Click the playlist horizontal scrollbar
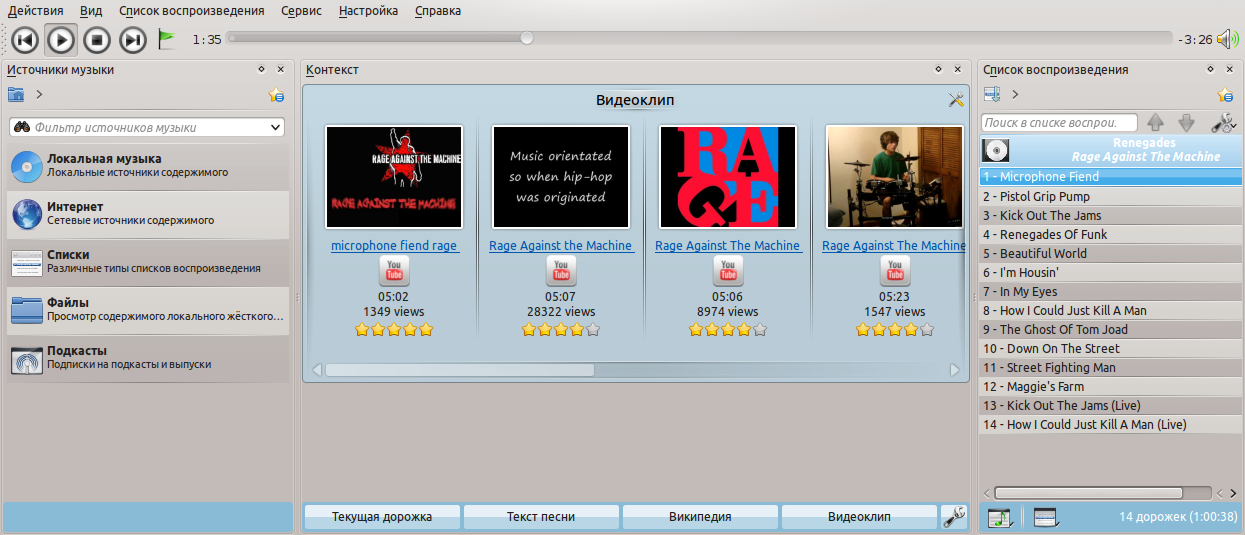Screen dimensions: 1245x535 pos(1089,493)
